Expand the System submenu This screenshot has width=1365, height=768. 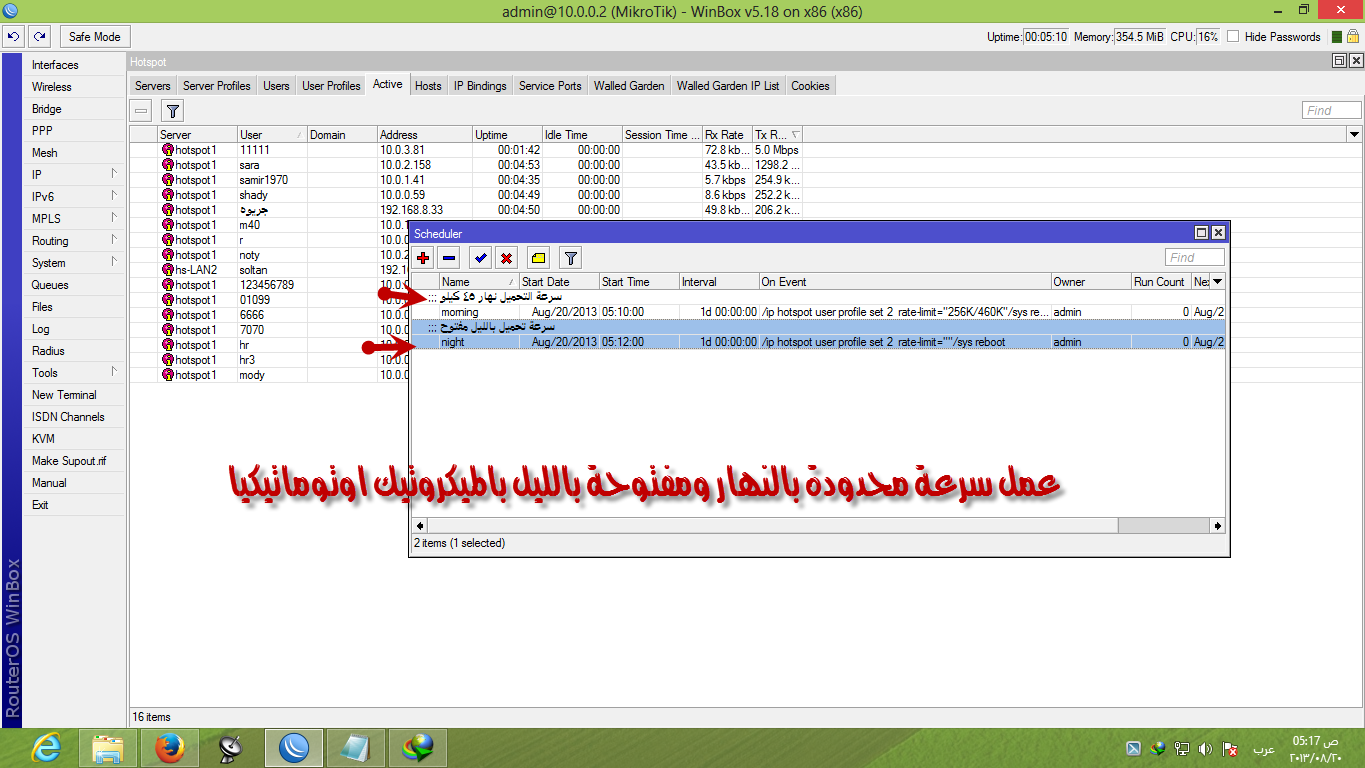[75, 263]
